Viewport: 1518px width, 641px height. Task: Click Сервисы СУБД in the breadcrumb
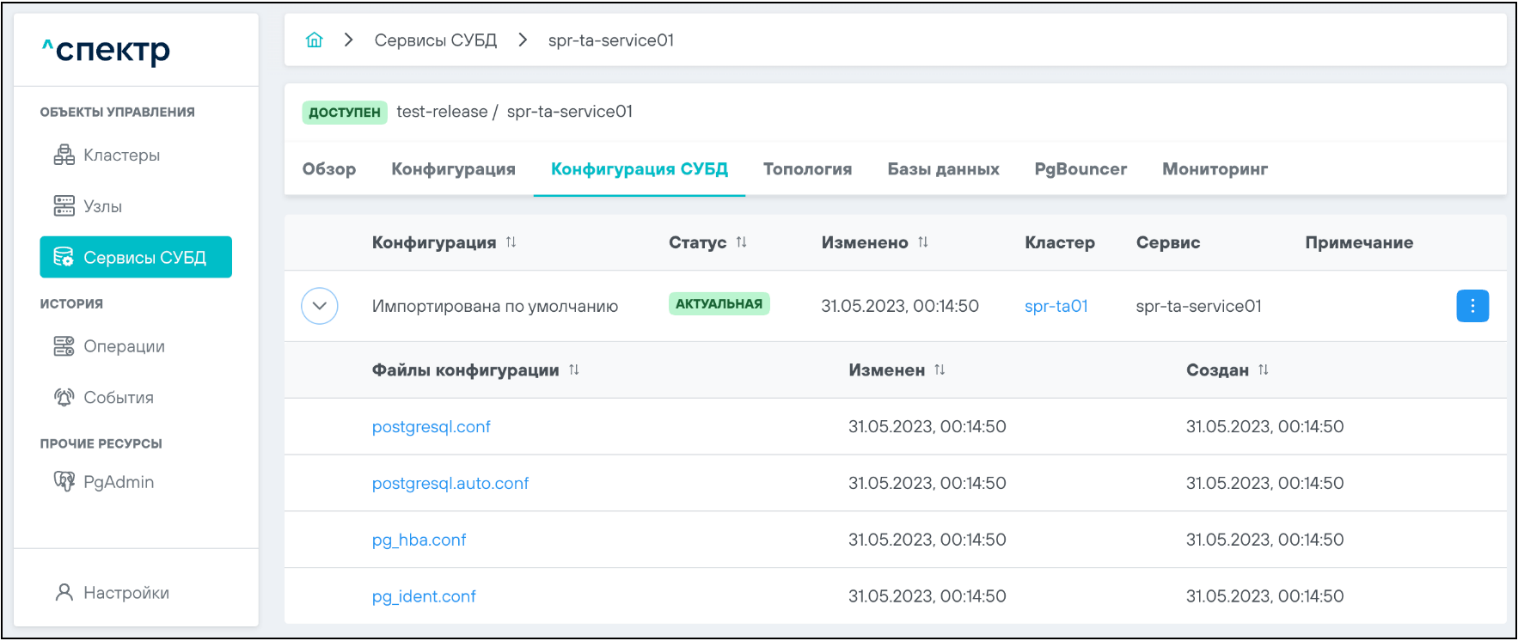coord(435,41)
